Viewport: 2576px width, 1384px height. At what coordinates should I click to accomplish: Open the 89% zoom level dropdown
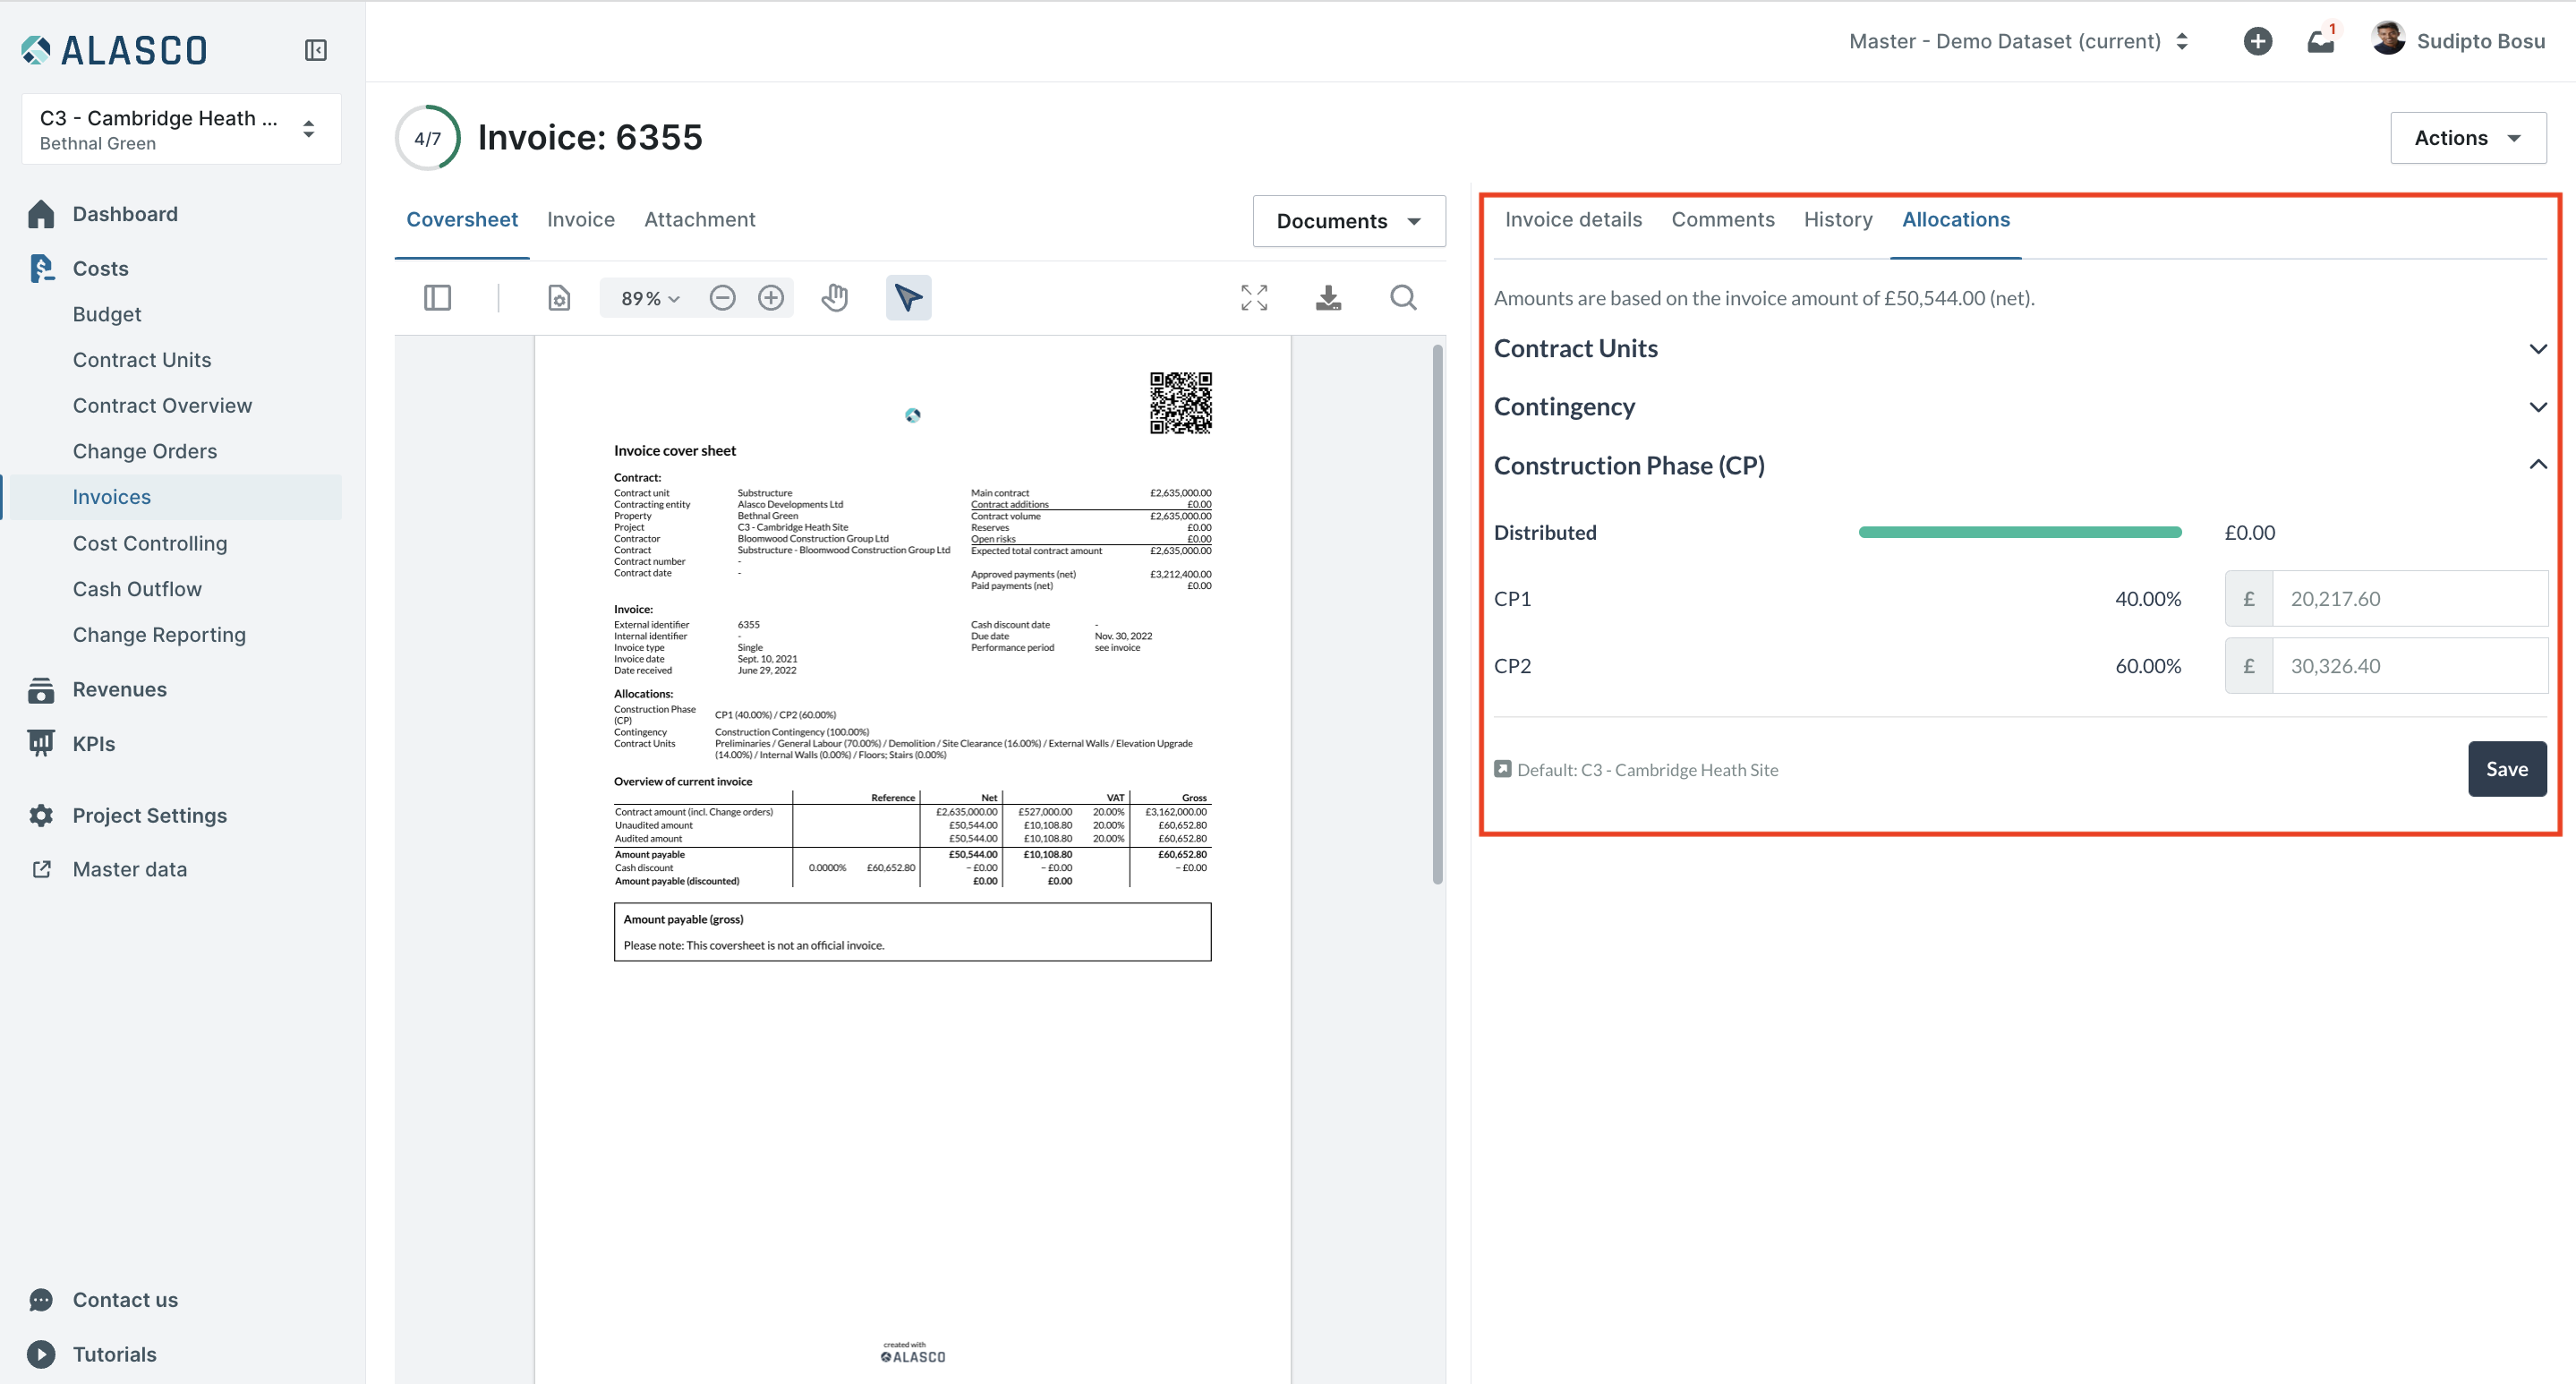coord(650,298)
